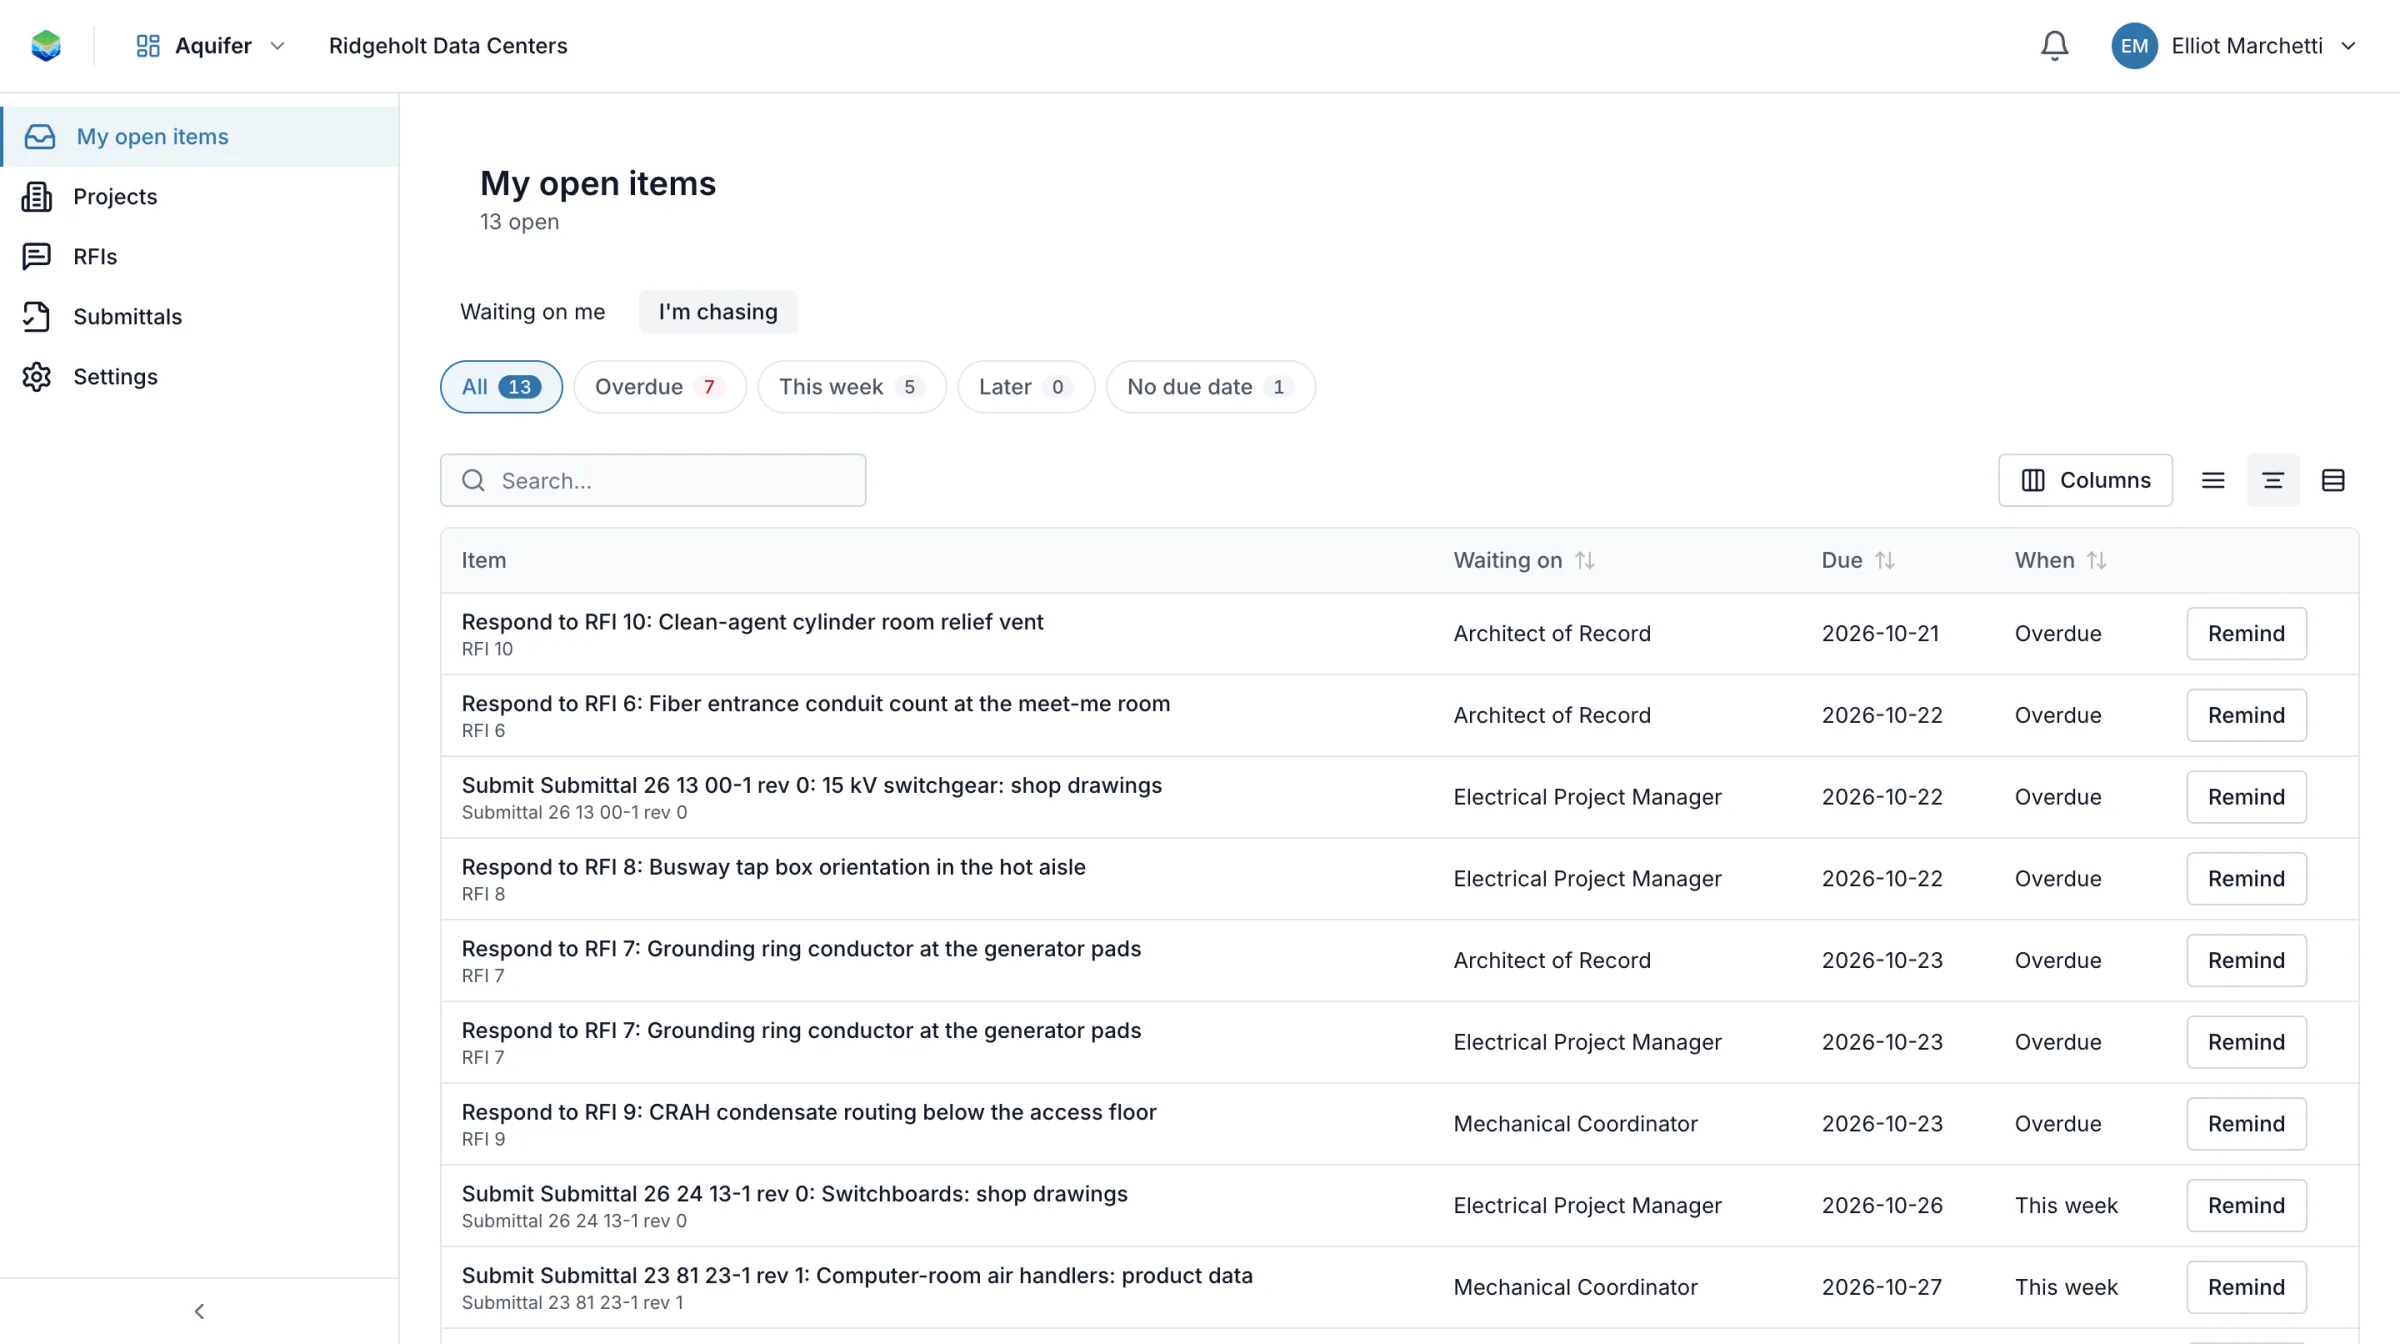Click Mechanical Coordinator on RFI 9 row
Image resolution: width=2400 pixels, height=1344 pixels.
tap(1575, 1124)
